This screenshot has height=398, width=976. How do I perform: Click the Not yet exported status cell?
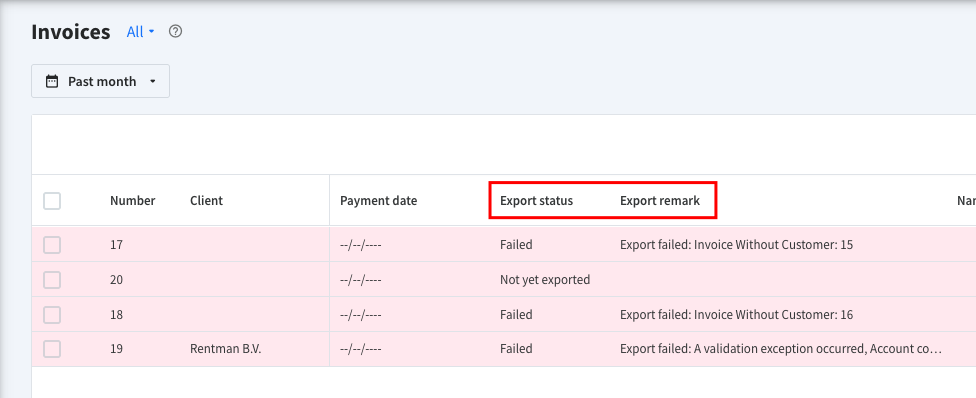545,280
